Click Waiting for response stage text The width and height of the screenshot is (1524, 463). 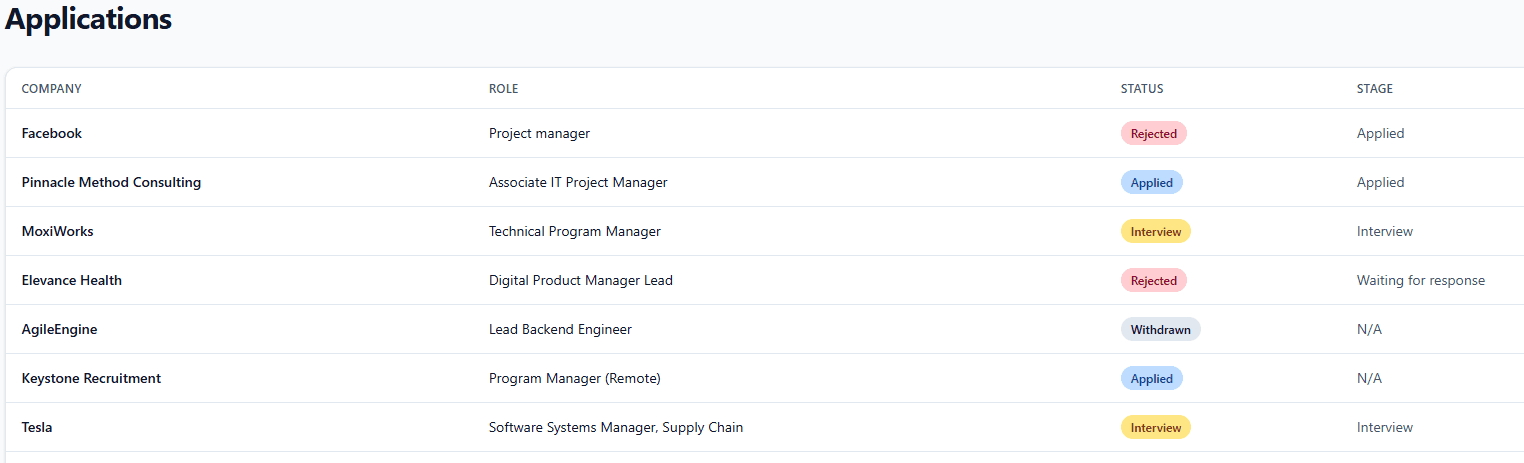1421,280
